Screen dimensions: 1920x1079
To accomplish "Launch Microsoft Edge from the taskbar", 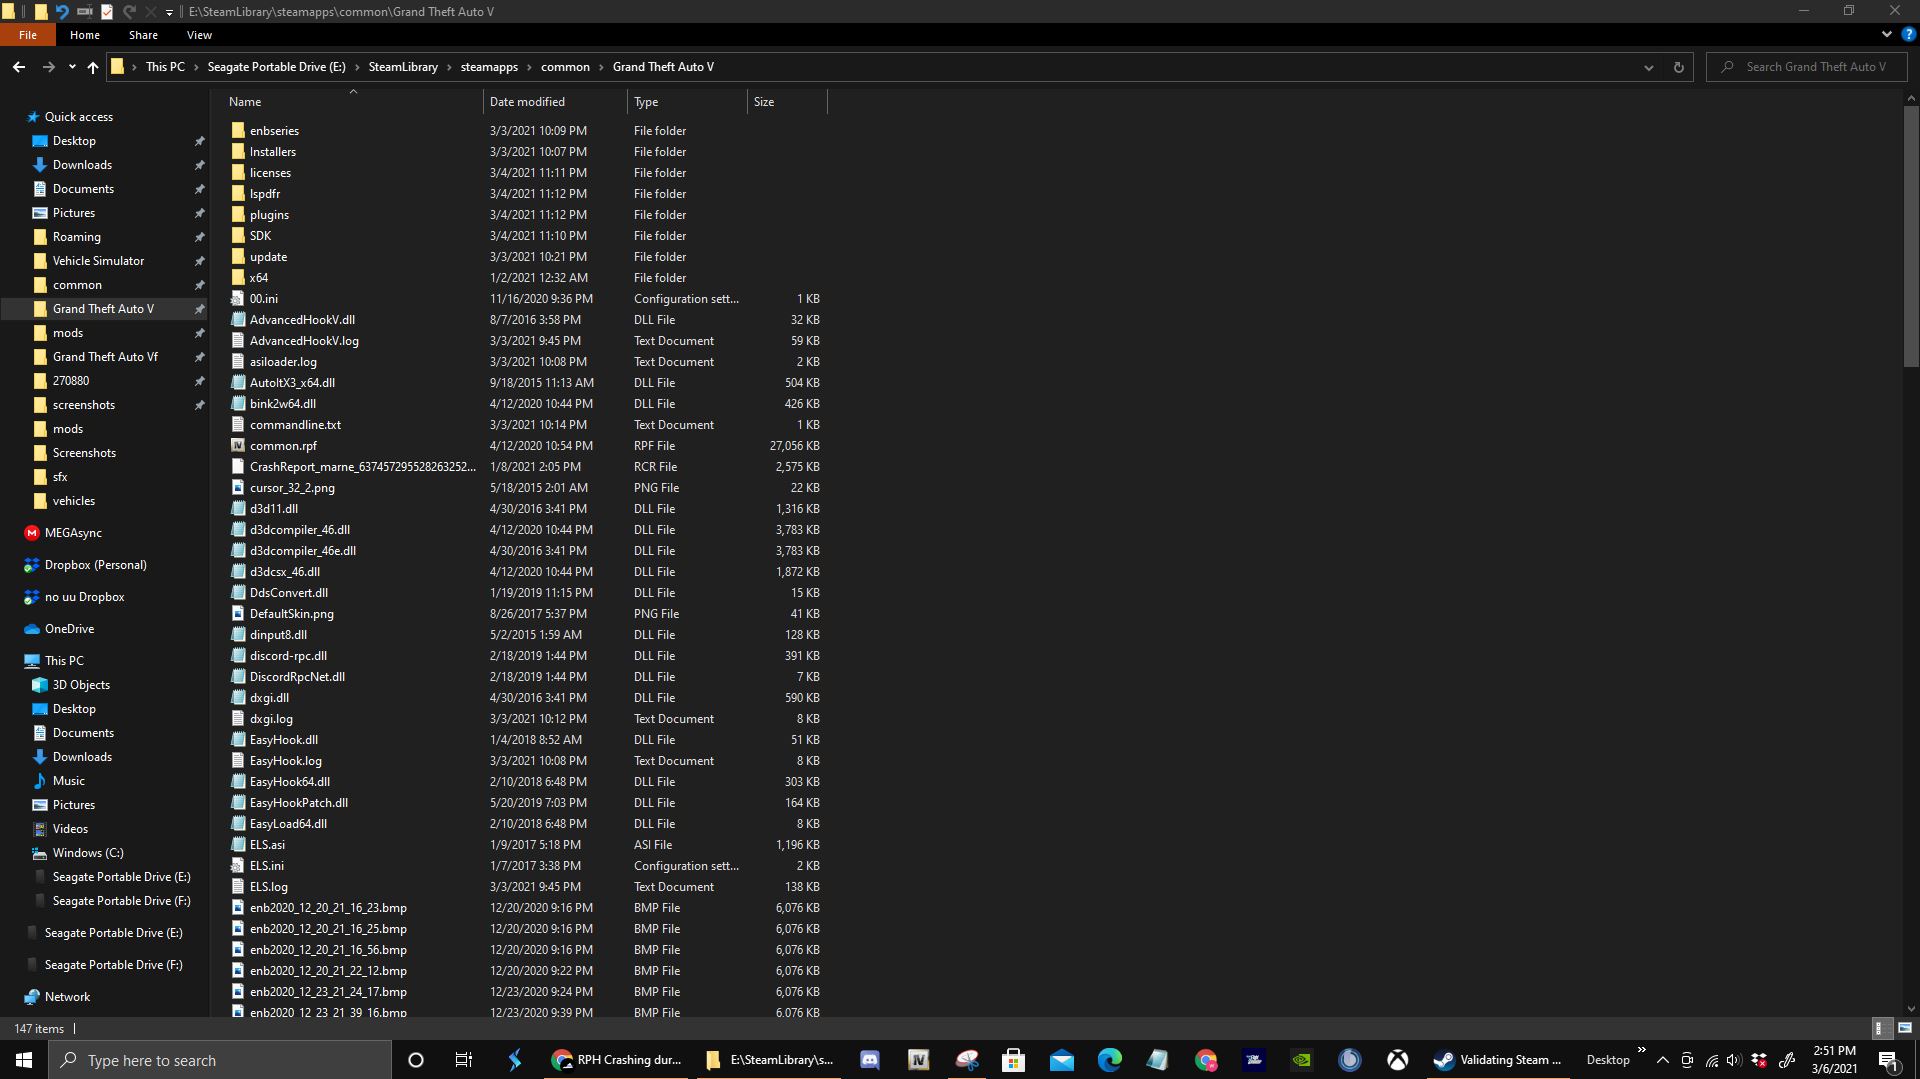I will [1110, 1060].
